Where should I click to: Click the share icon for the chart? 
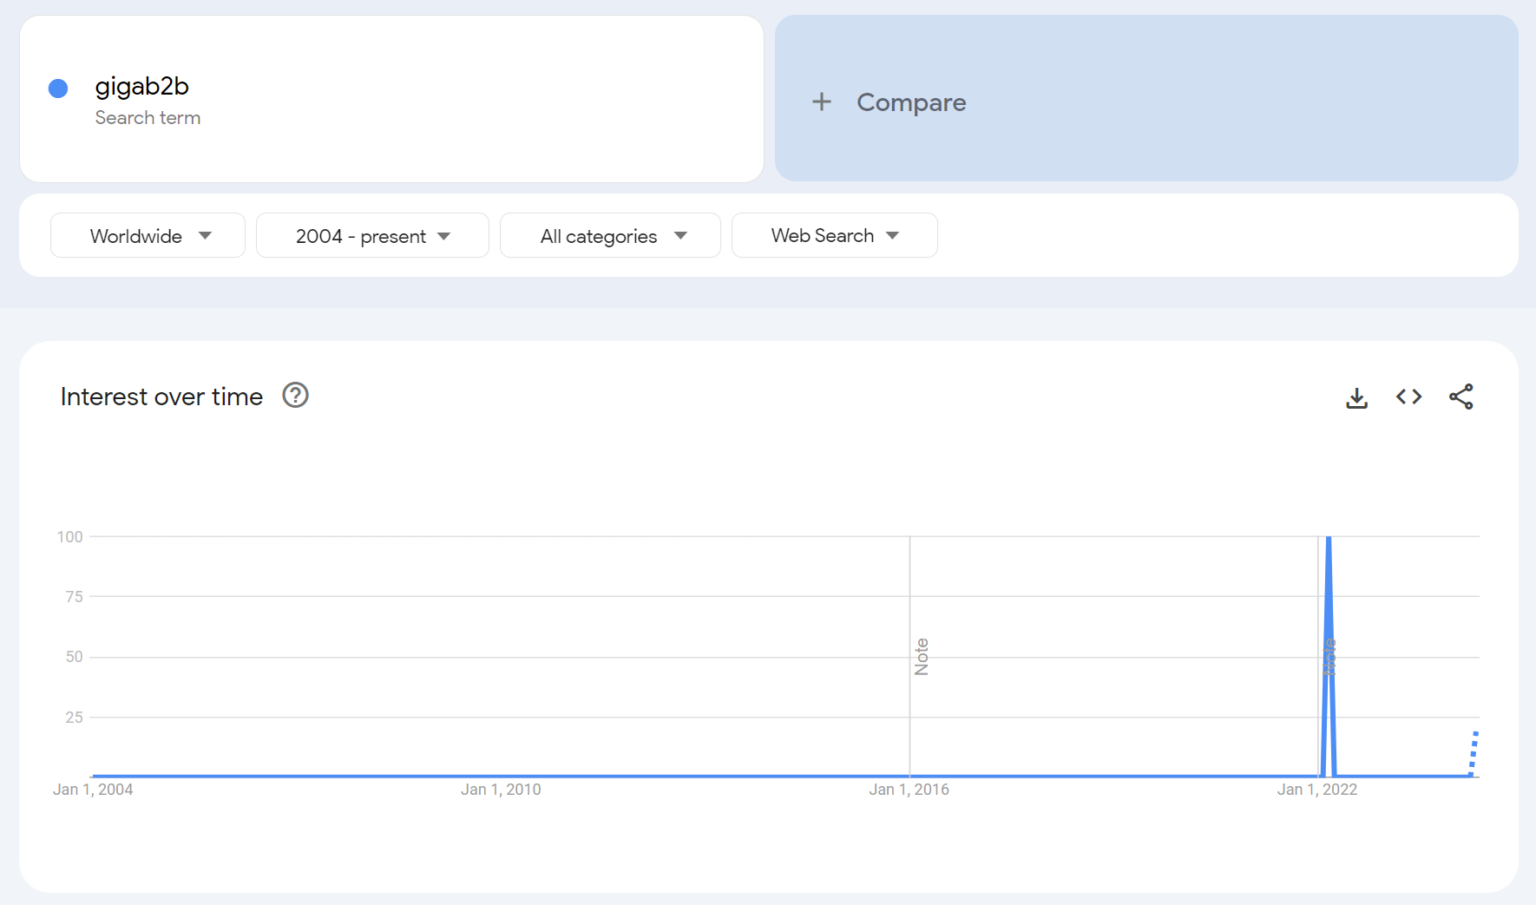click(1461, 396)
